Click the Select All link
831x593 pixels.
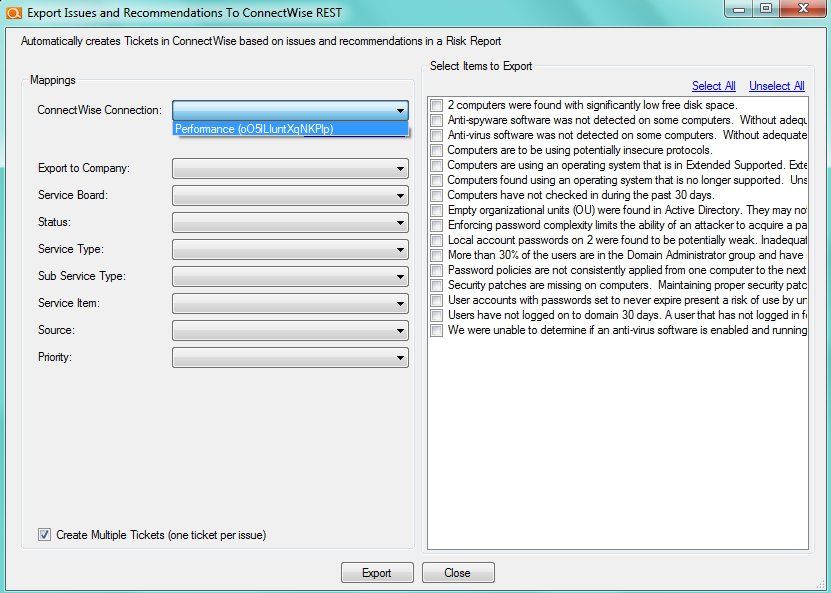click(x=713, y=86)
